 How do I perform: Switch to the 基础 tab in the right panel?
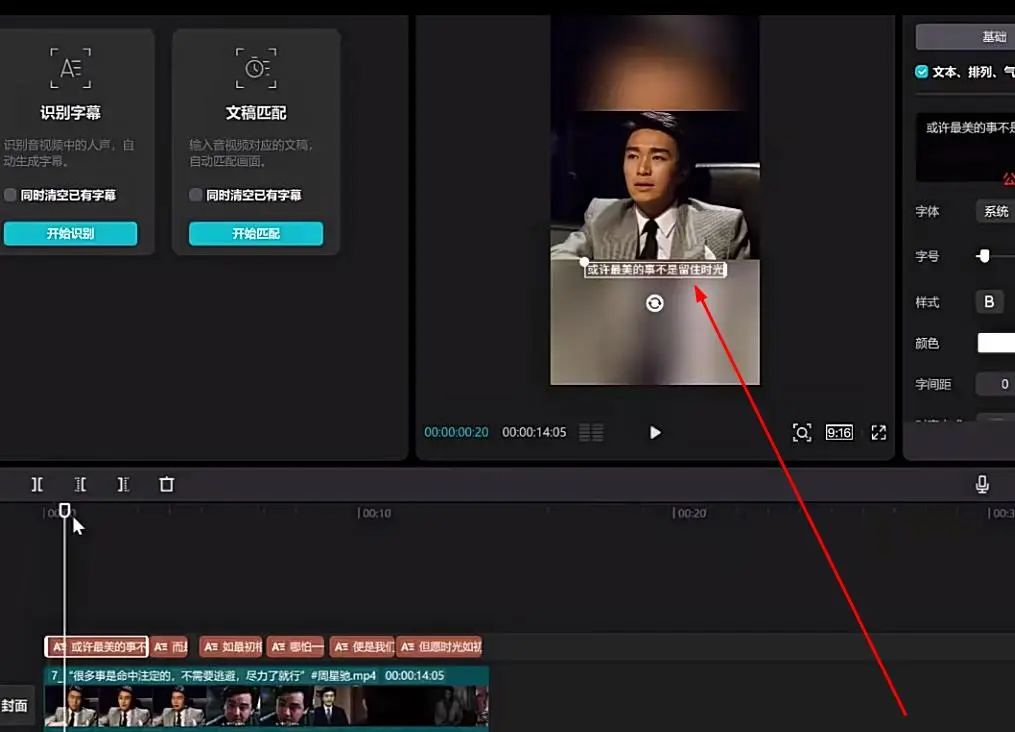point(994,36)
